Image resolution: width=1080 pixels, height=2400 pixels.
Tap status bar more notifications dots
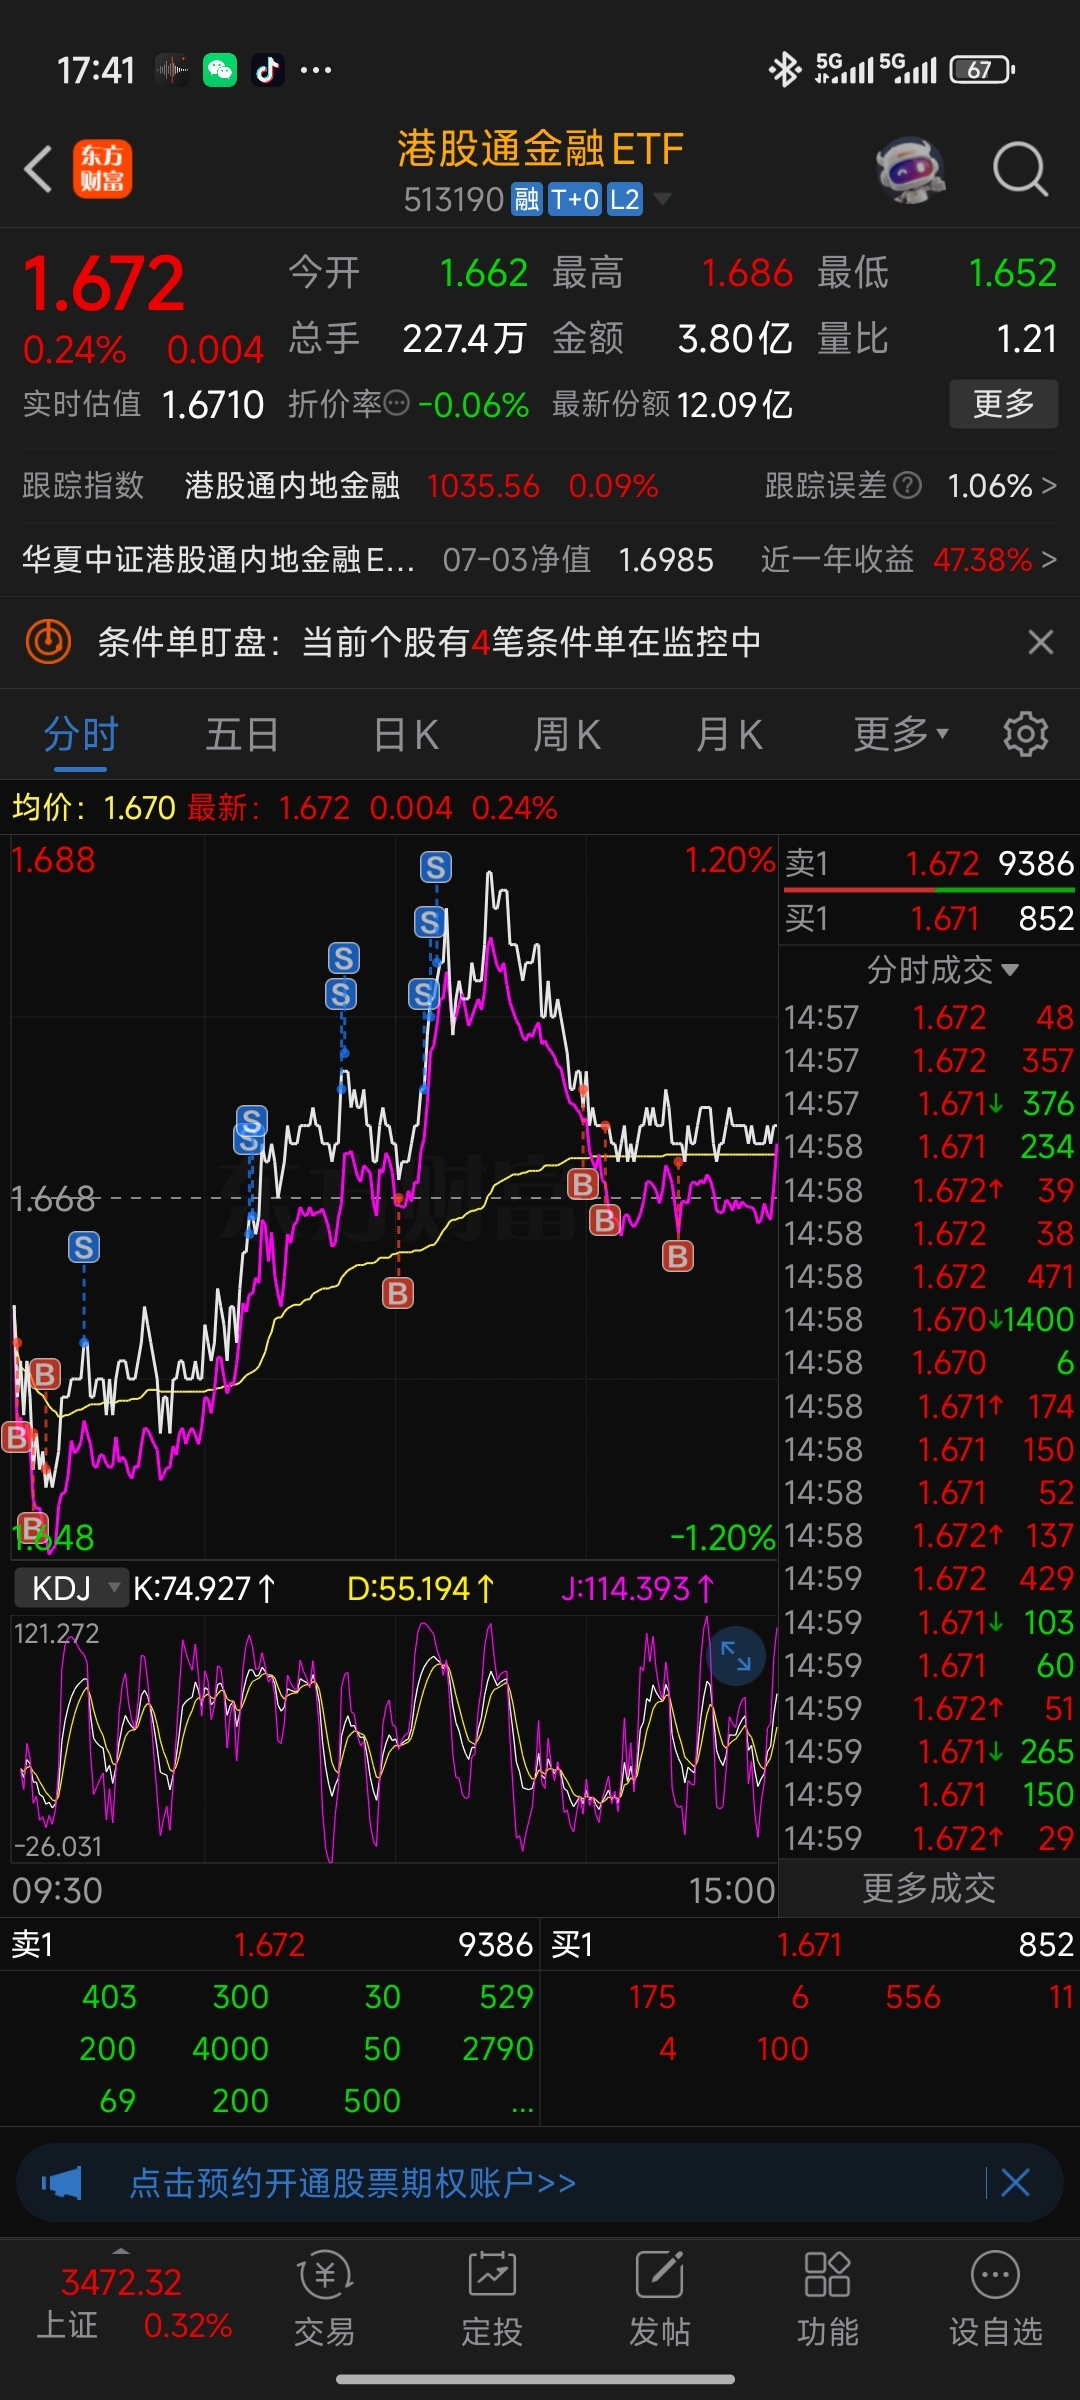click(x=316, y=70)
